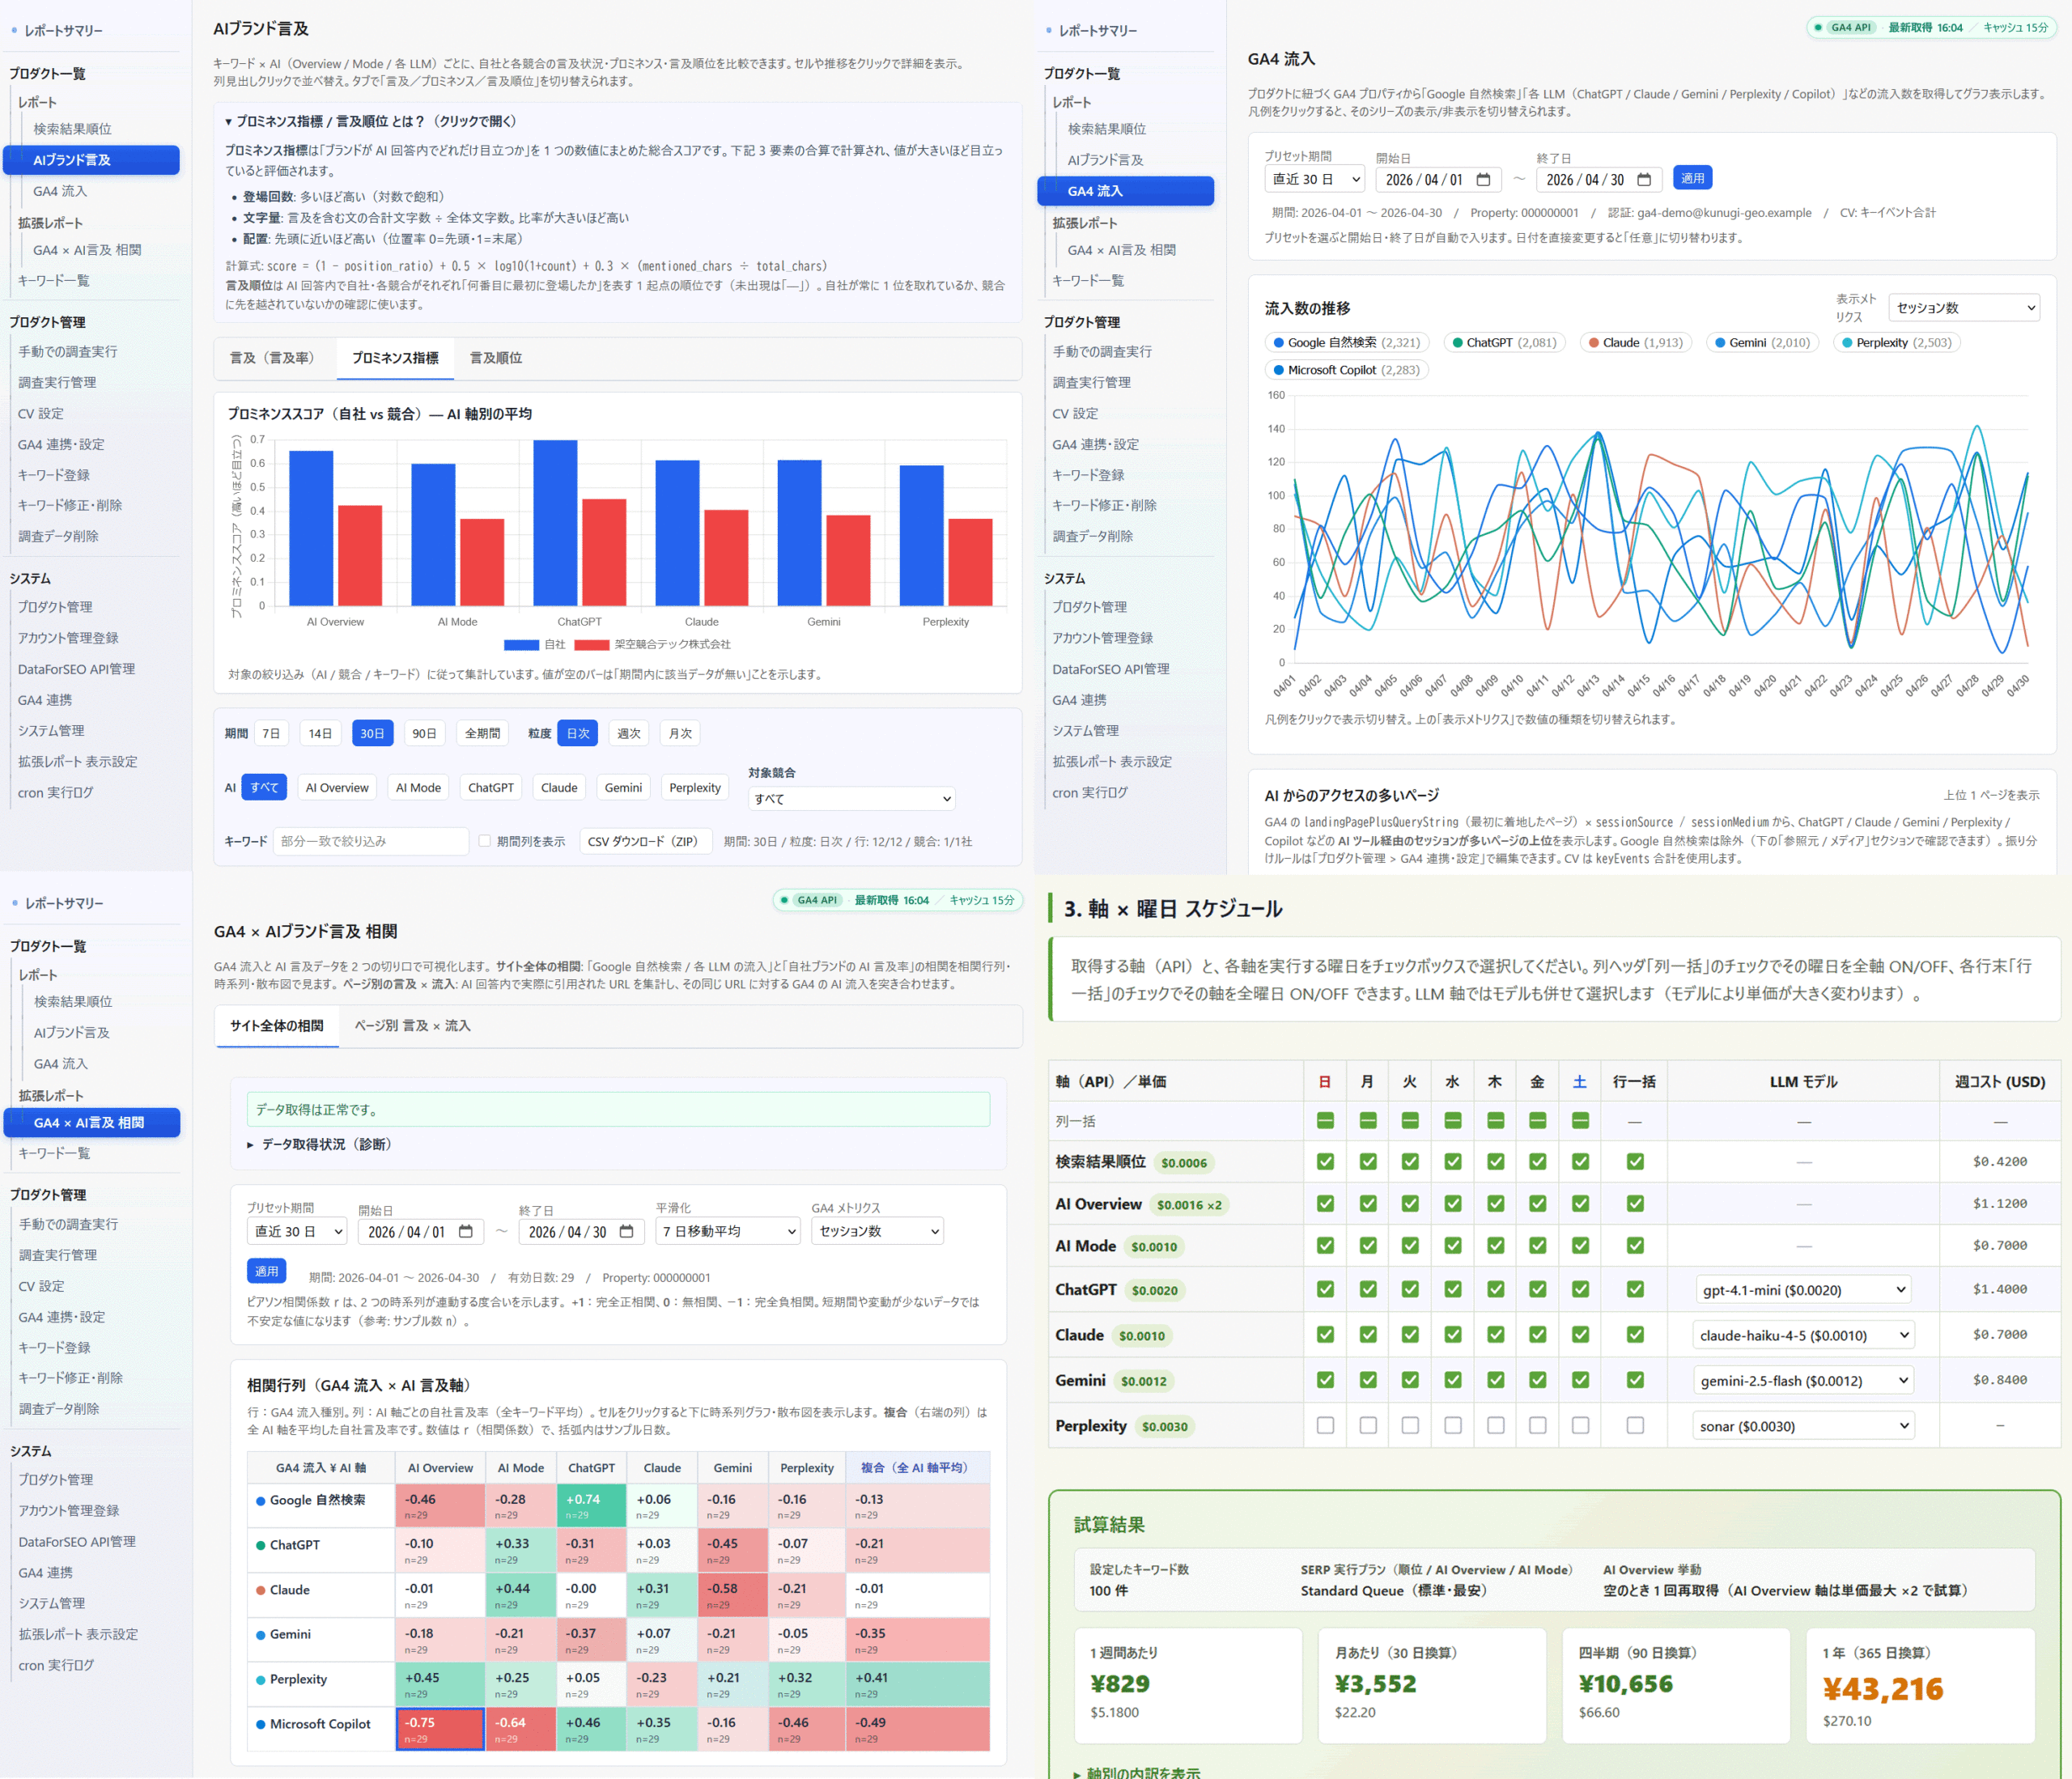Click calendar icon beside 平滑化's 終了日 field
Viewport: 2072px width, 1779px height.
tap(626, 1231)
